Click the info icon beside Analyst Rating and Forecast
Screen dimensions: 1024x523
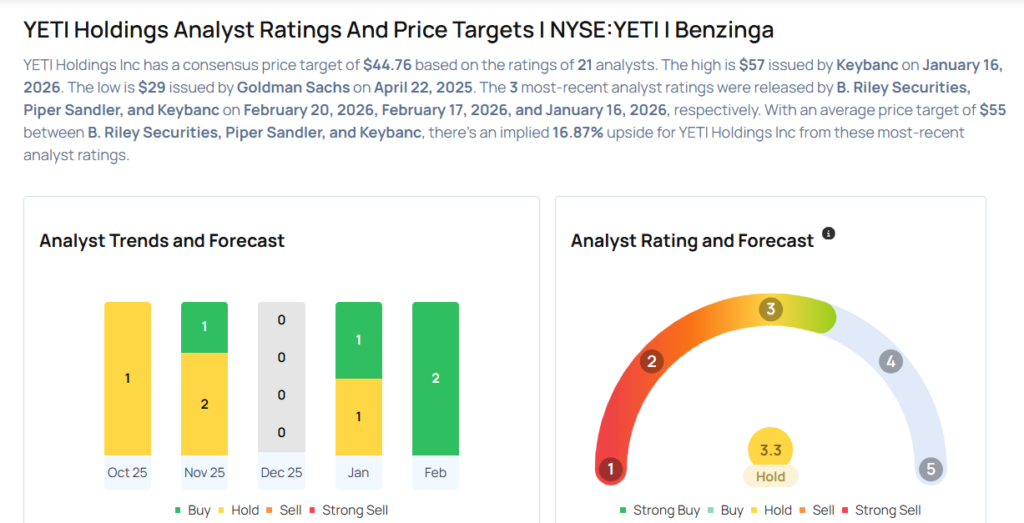pyautogui.click(x=828, y=234)
